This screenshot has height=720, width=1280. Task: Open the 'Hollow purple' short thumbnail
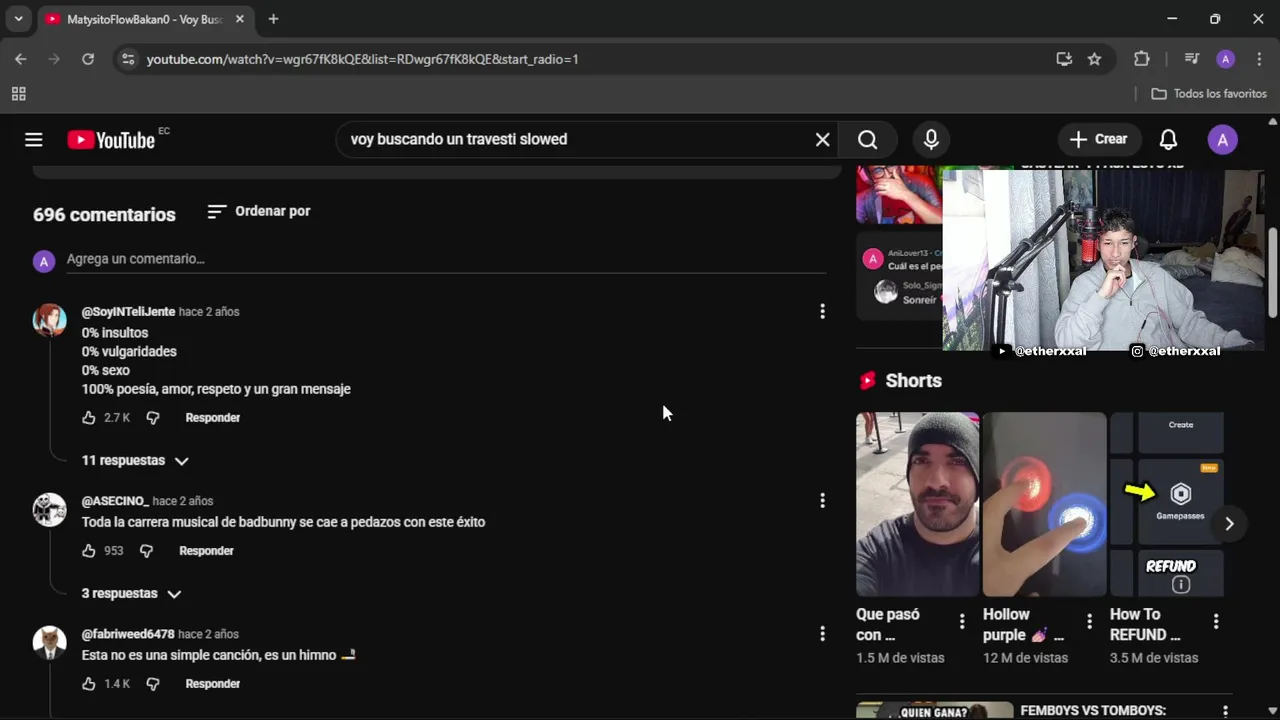click(1044, 505)
